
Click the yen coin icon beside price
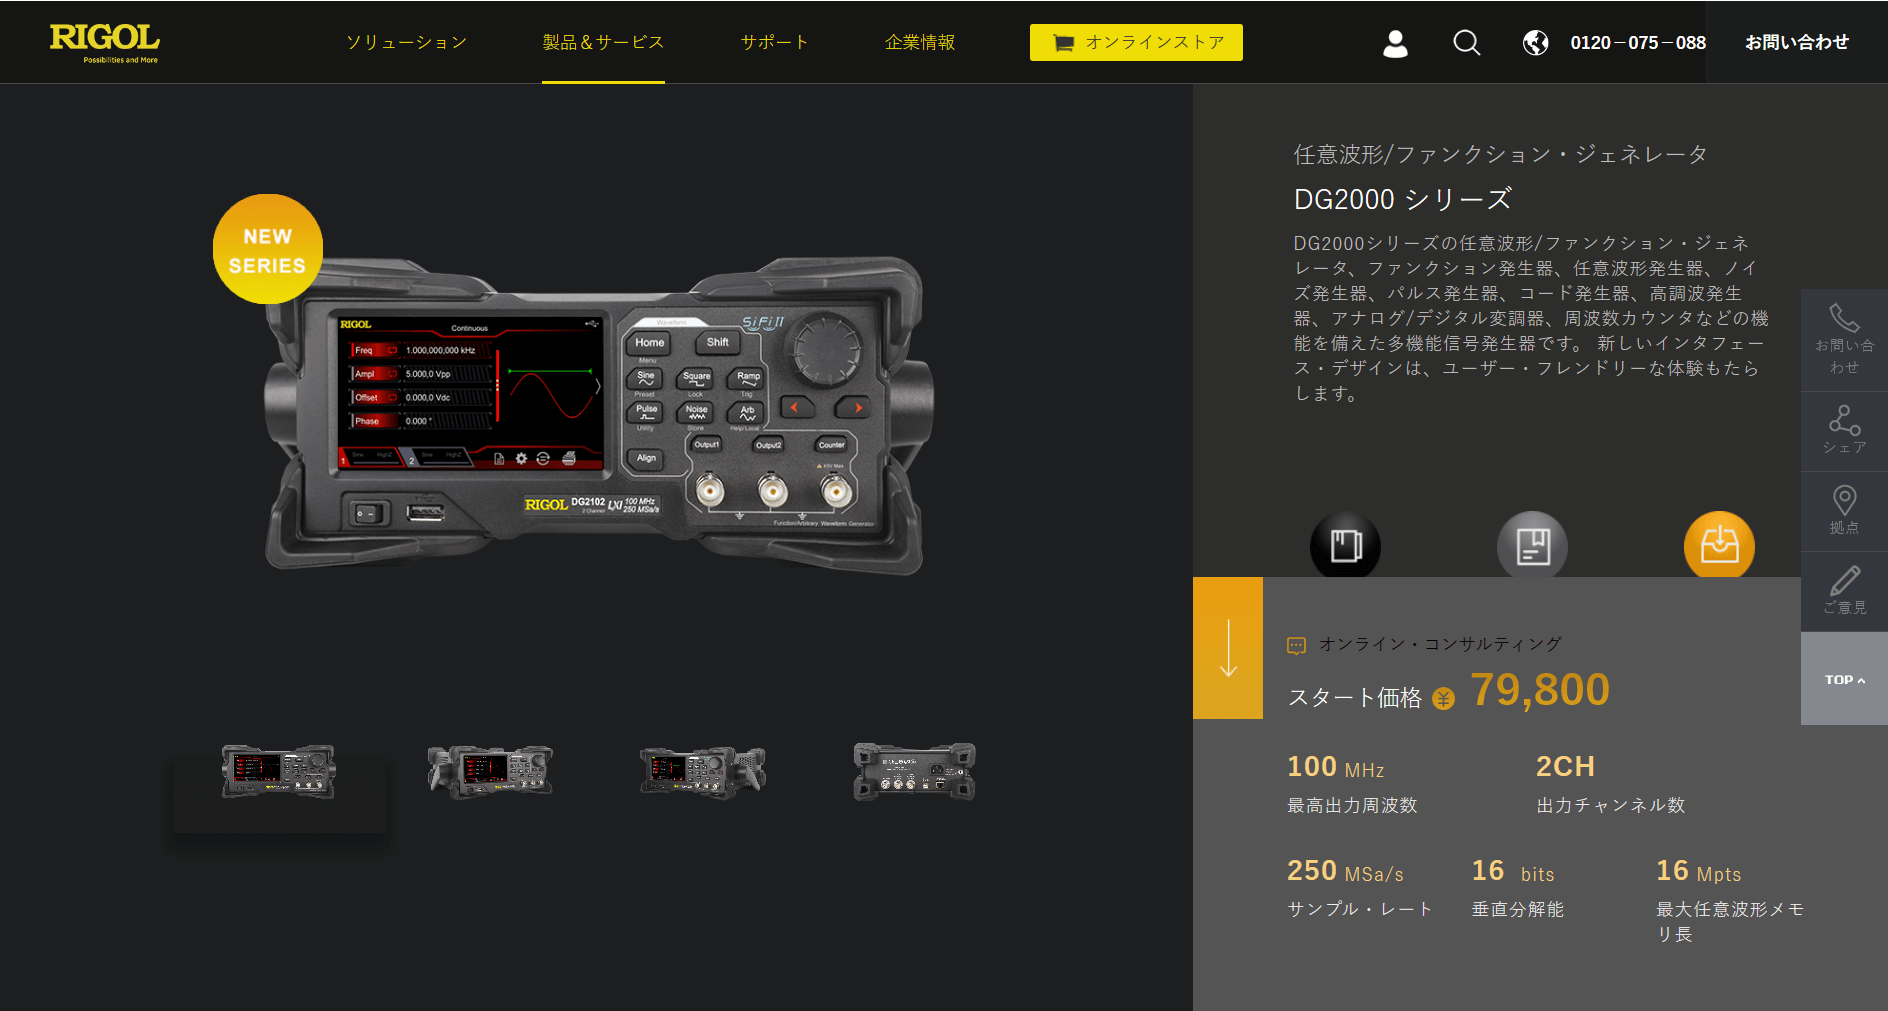pyautogui.click(x=1443, y=699)
